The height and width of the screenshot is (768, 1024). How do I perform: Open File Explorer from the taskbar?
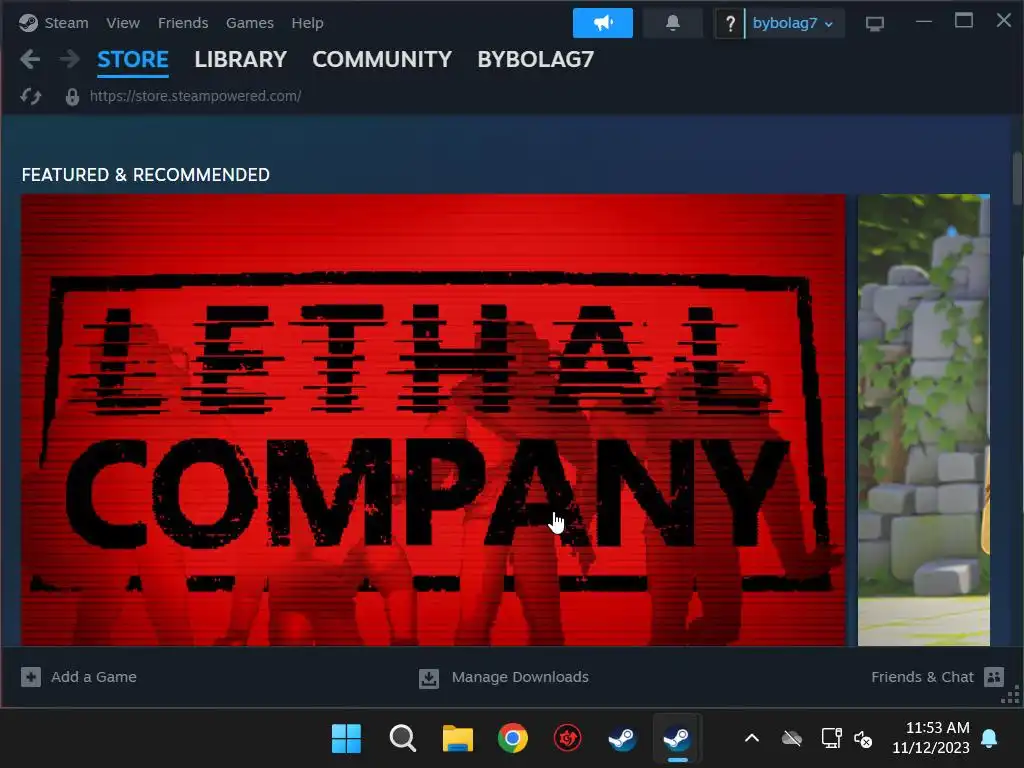tap(457, 739)
